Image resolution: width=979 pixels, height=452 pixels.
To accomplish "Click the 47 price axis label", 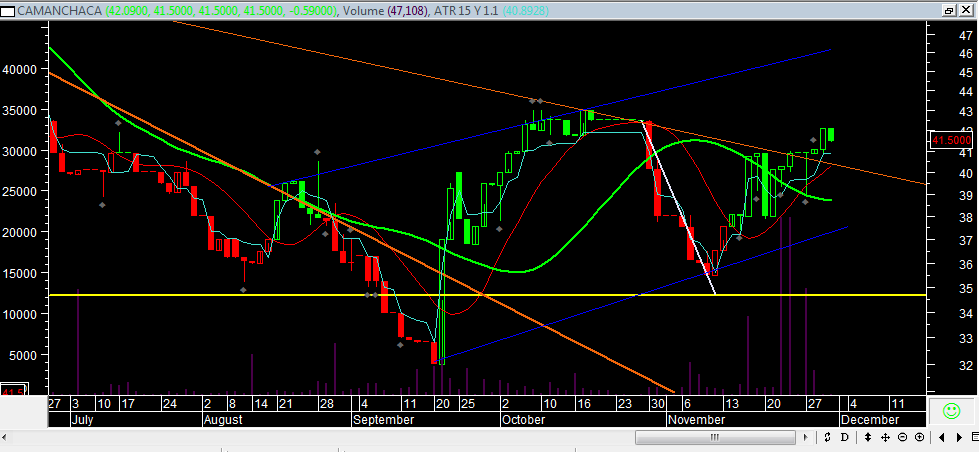I will (965, 35).
